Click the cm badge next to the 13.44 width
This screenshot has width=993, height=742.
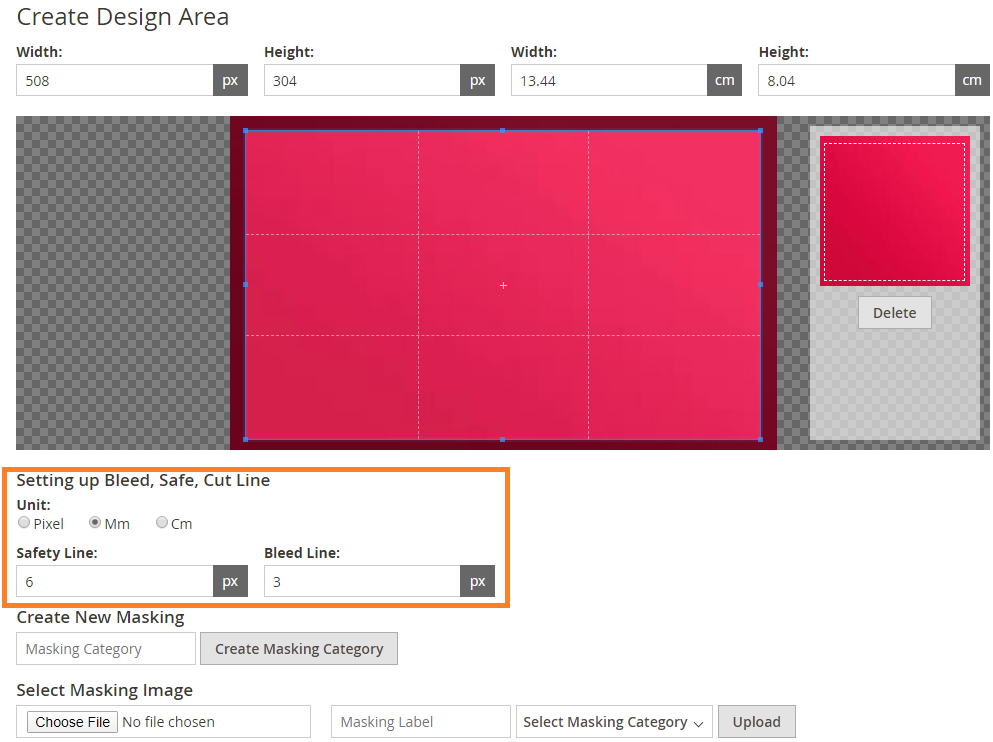click(724, 80)
